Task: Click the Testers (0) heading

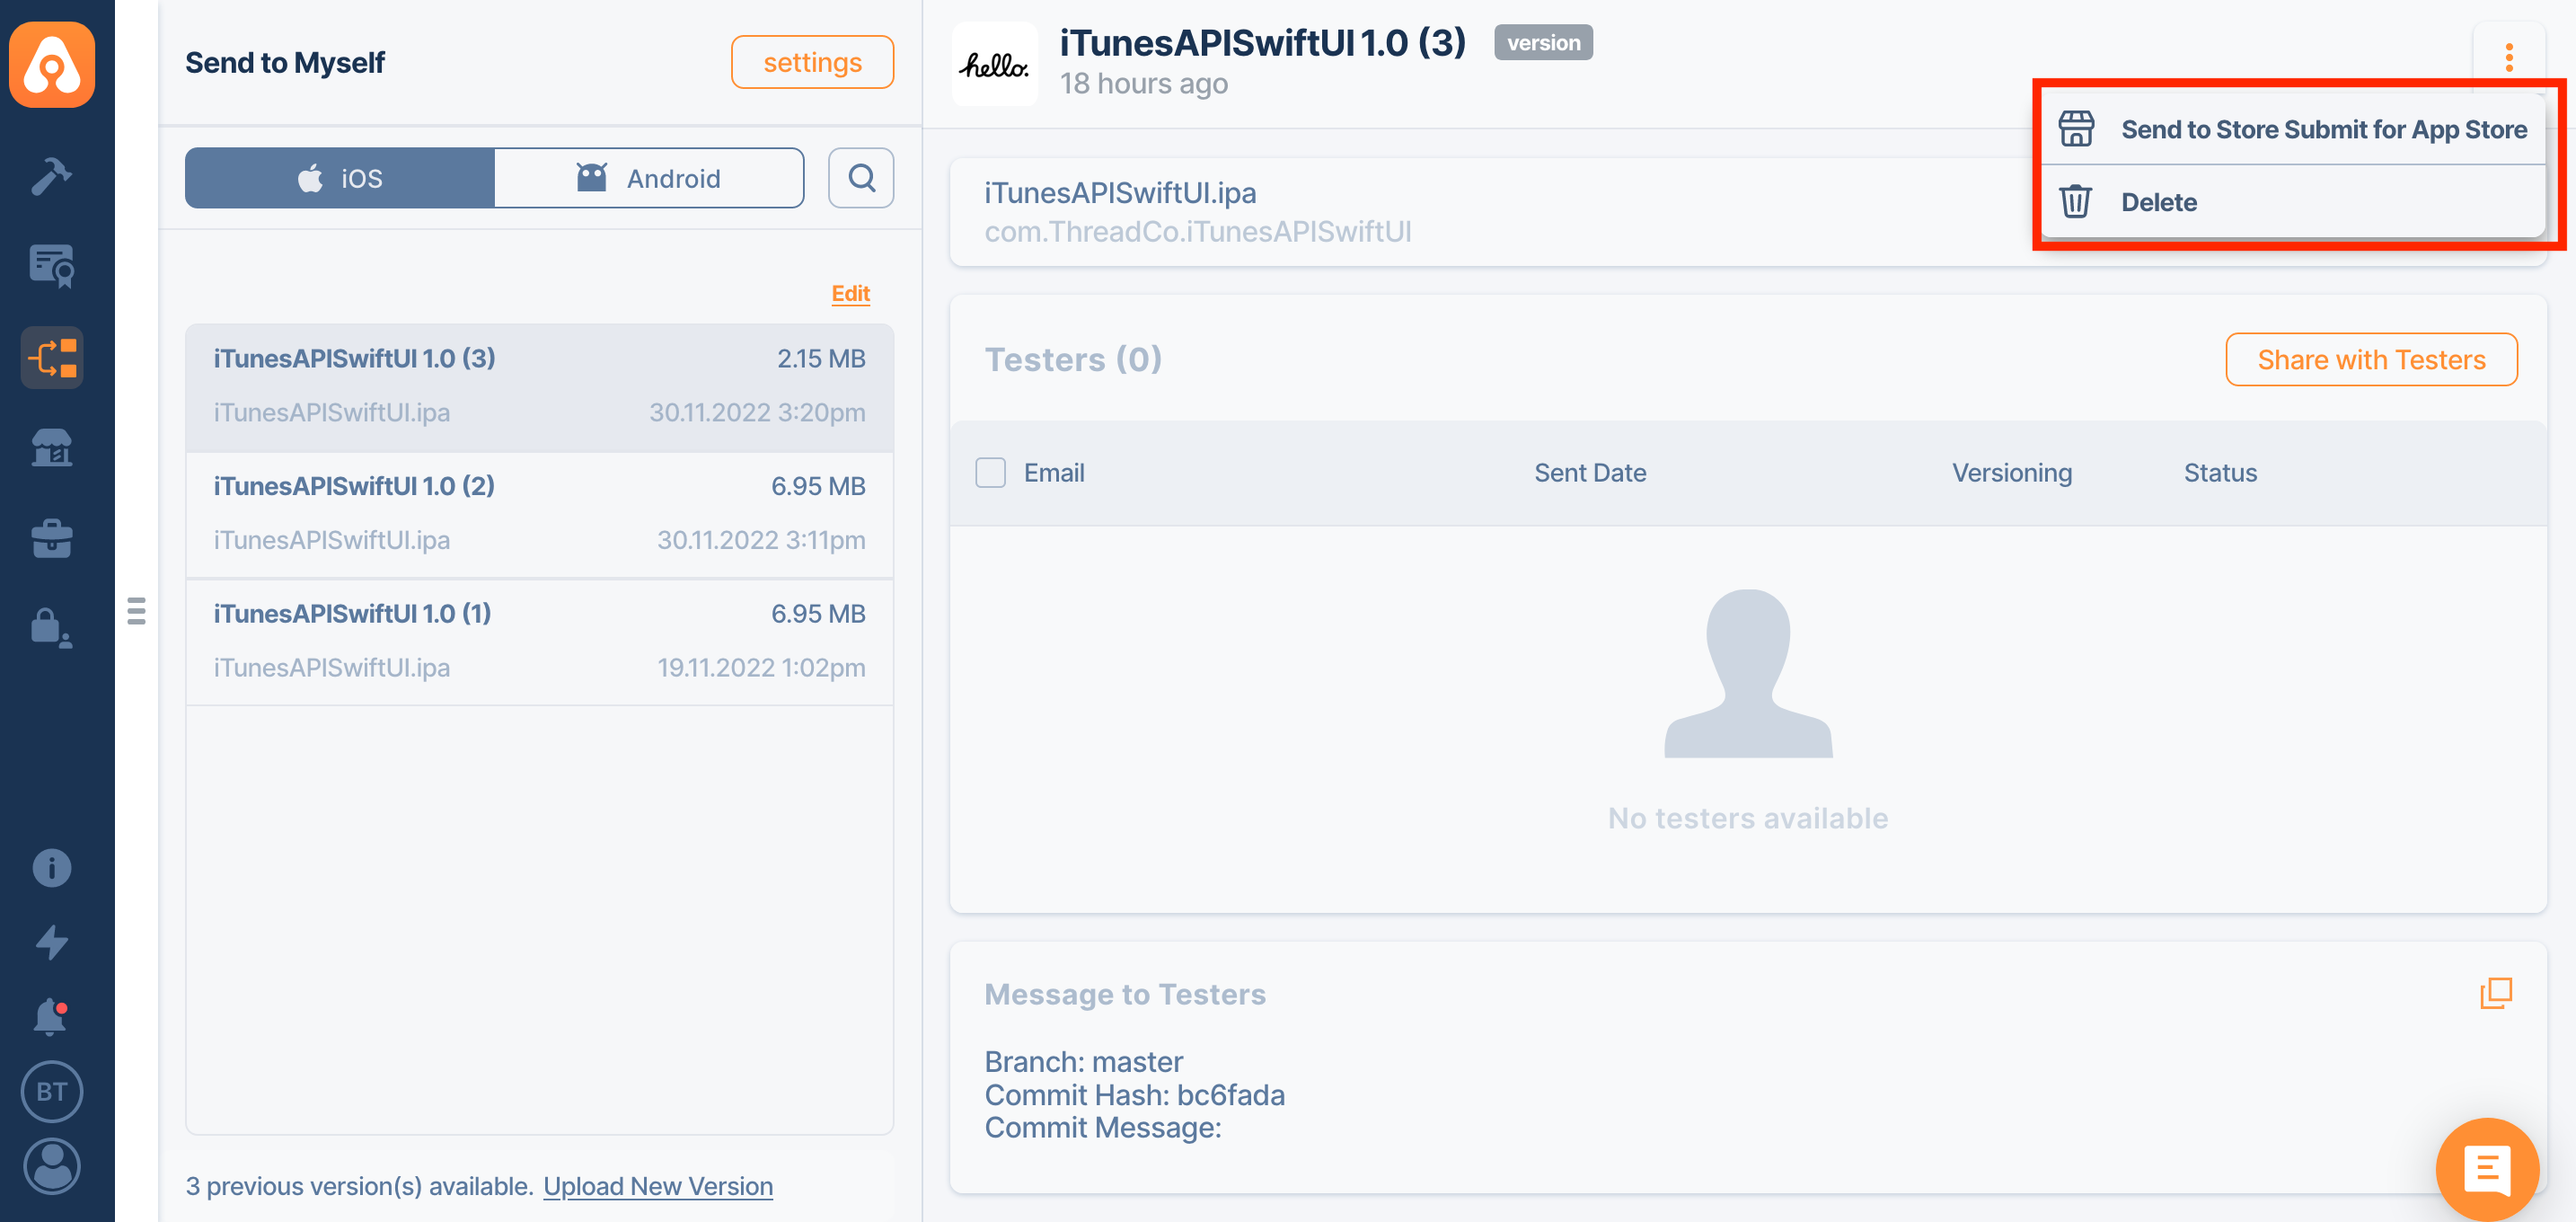Action: click(1073, 359)
